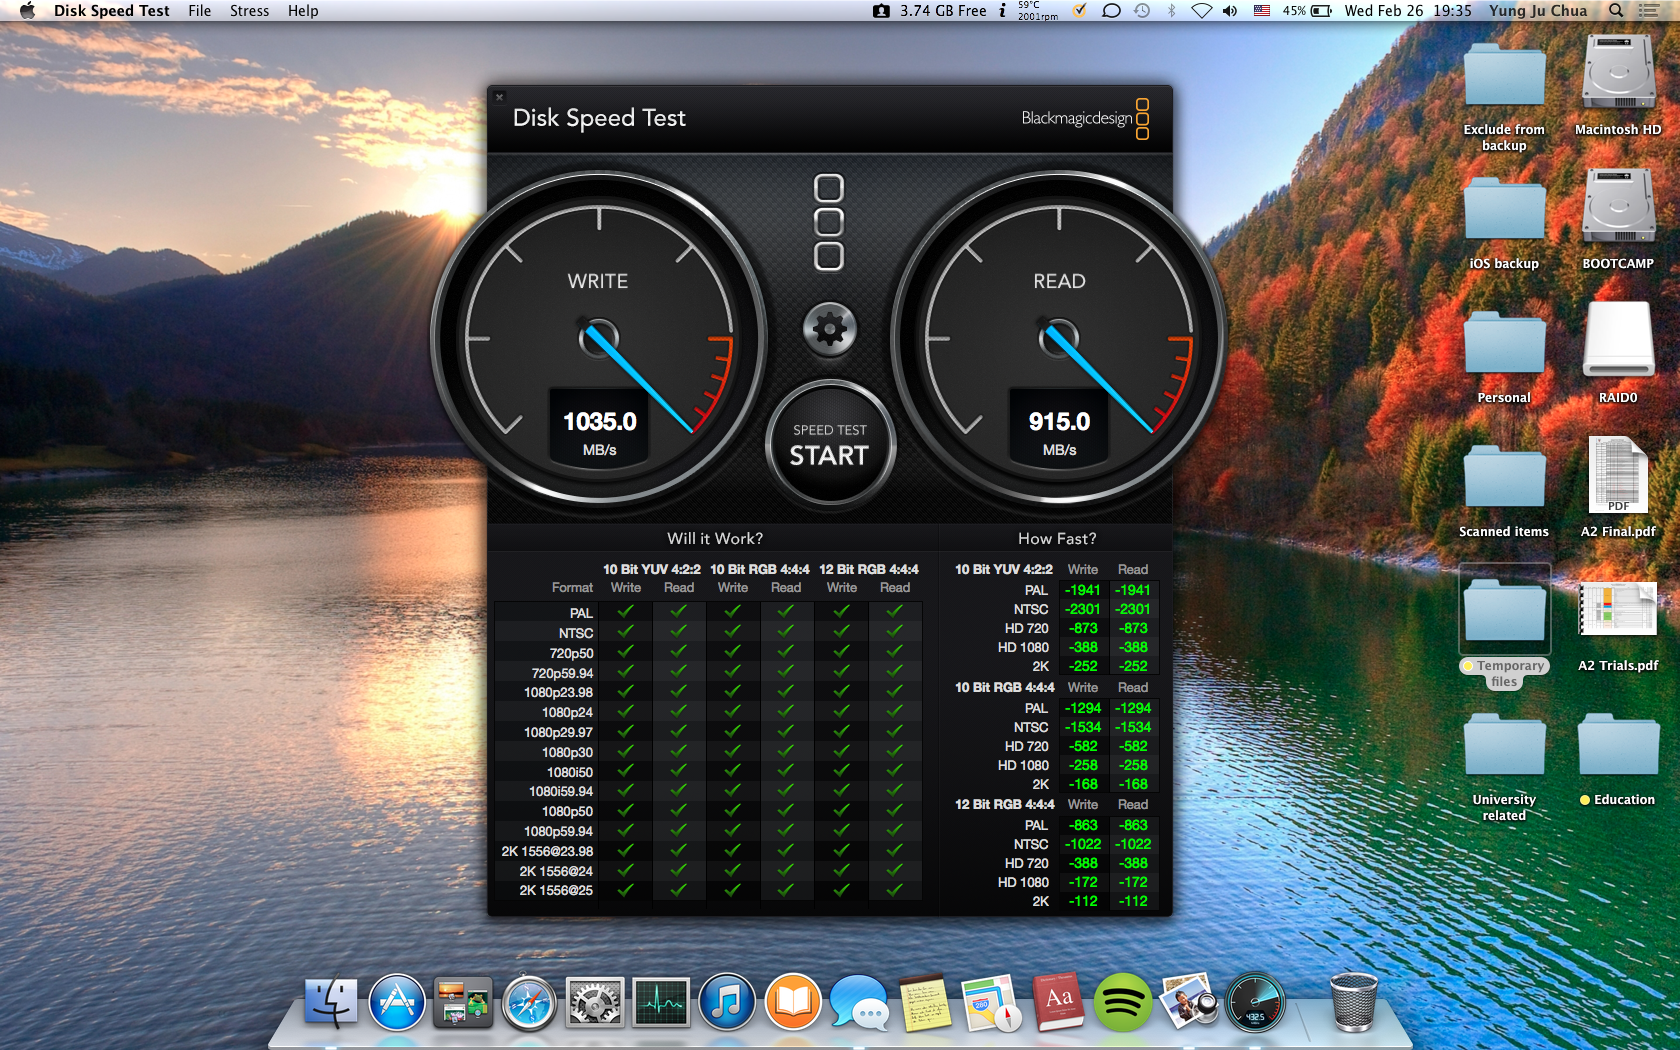The image size is (1680, 1050).
Task: Open the Wi-Fi status menu
Action: pos(1201,11)
